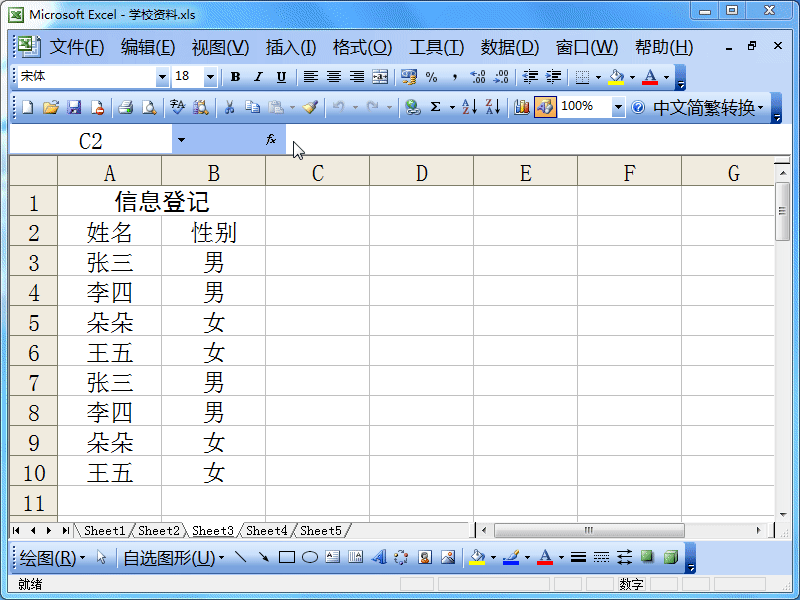Align text right

pos(357,77)
